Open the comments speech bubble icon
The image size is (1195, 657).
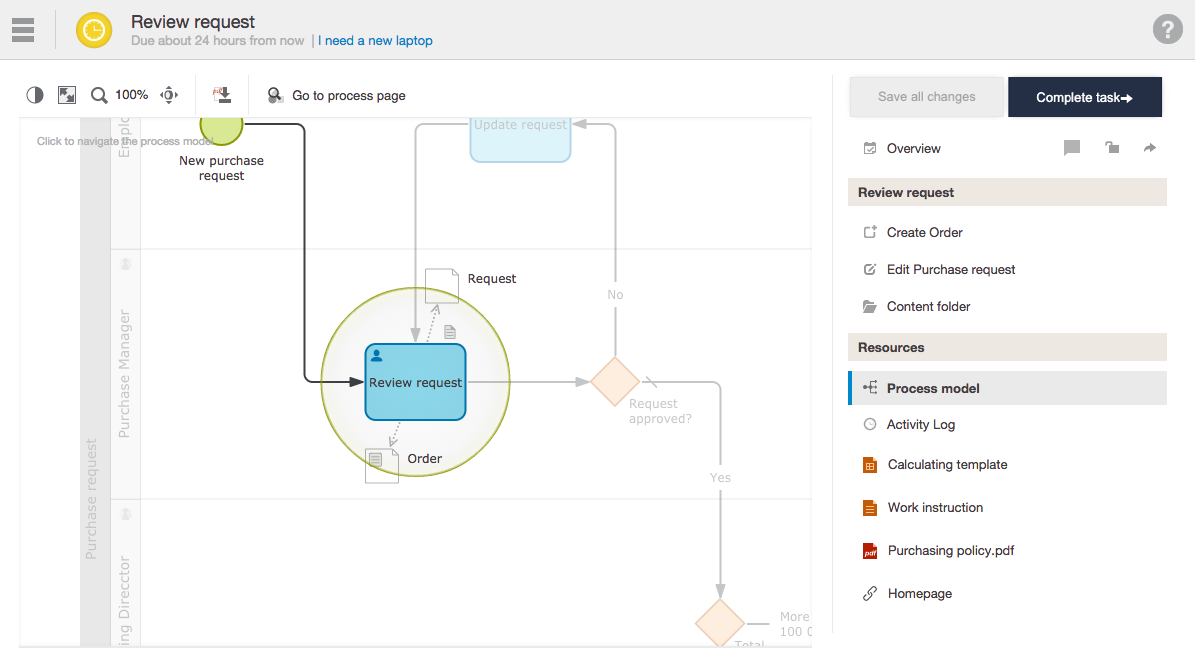pyautogui.click(x=1072, y=148)
